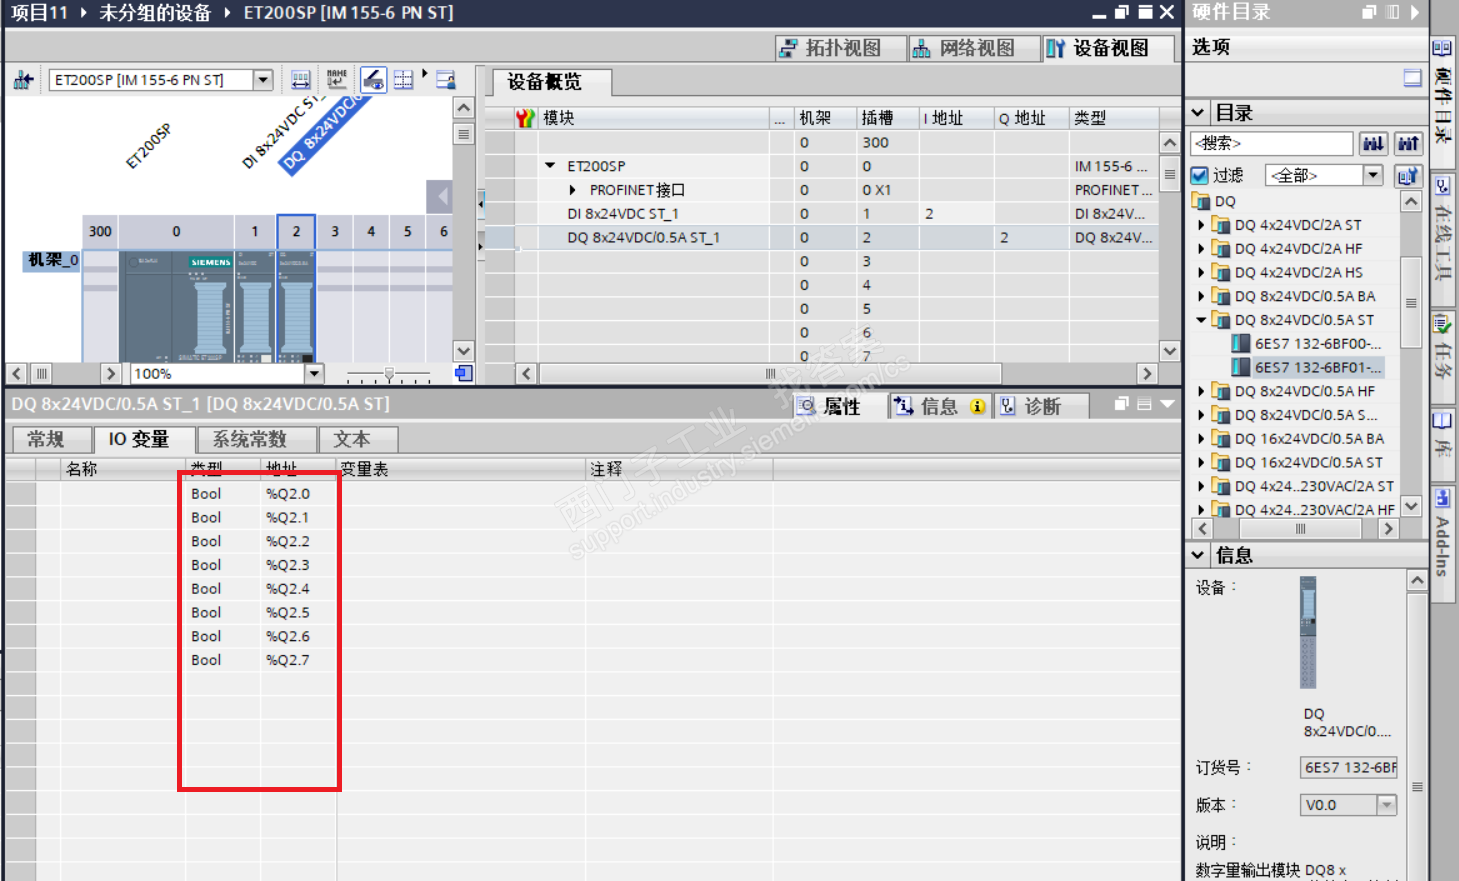Adjust the device view zoom slider
Viewport: 1459px width, 881px height.
pyautogui.click(x=389, y=375)
